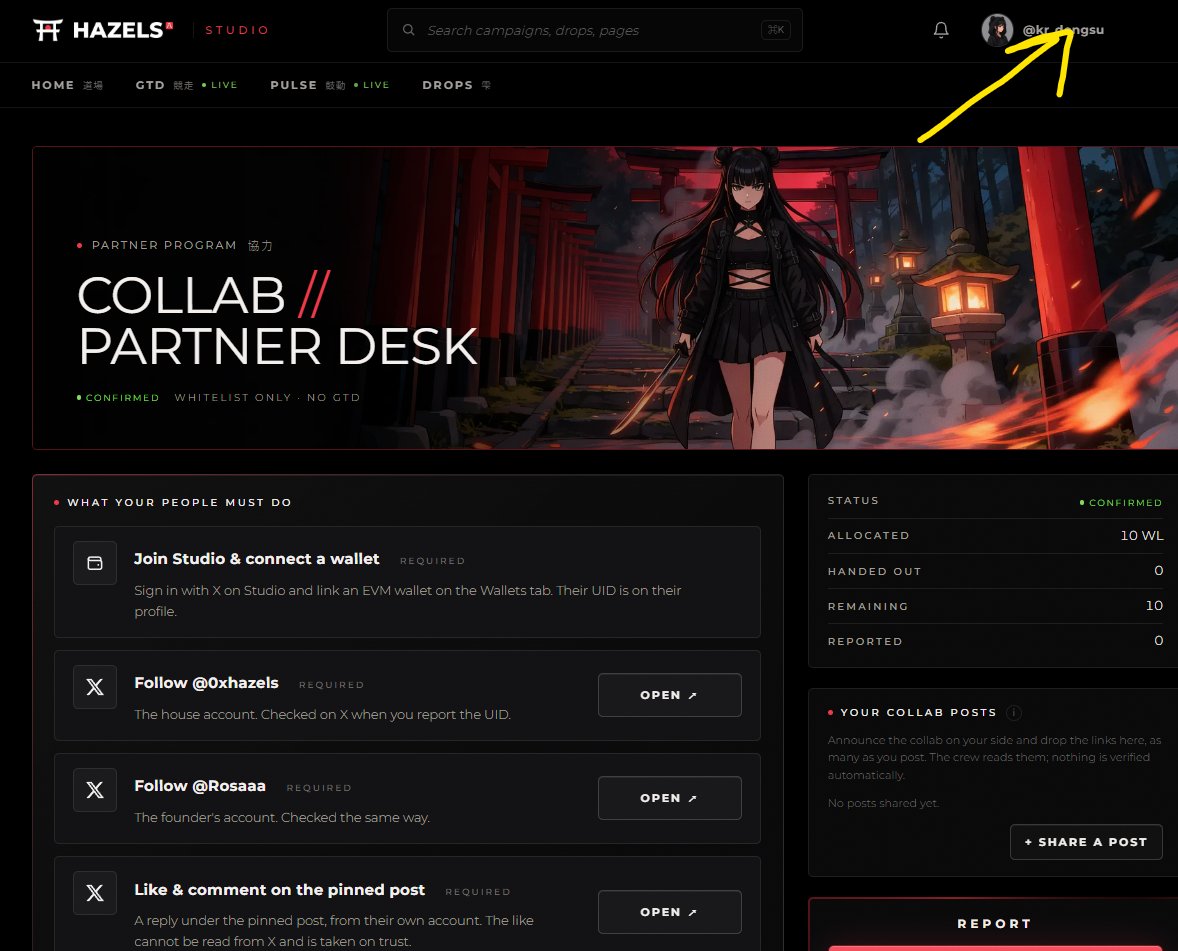Click 'Like & comment on the pinned post' title
Screen dimensions: 1178x951
(279, 889)
